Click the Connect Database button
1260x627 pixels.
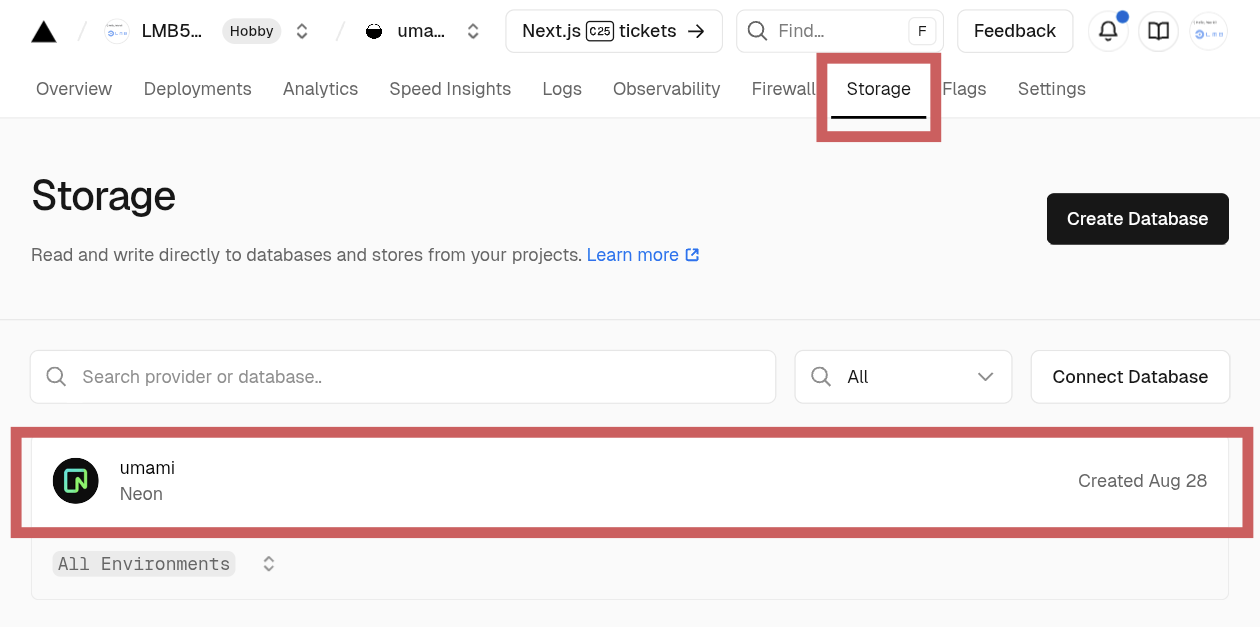pos(1130,377)
